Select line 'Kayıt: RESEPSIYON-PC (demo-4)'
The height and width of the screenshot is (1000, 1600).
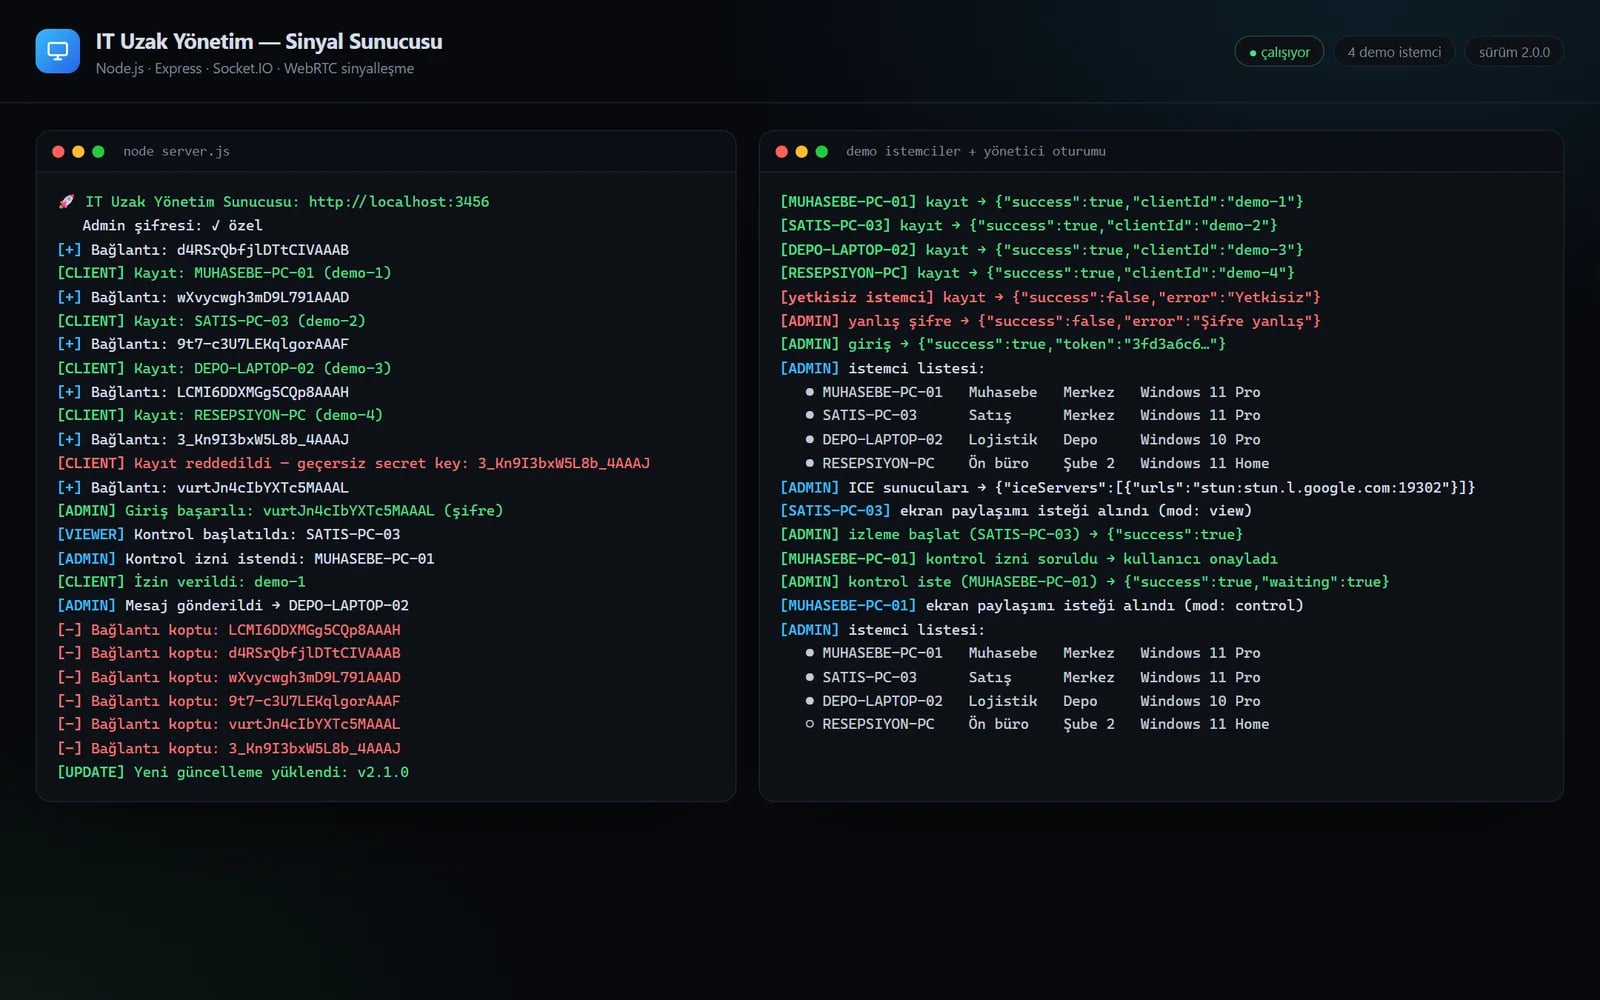(220, 415)
